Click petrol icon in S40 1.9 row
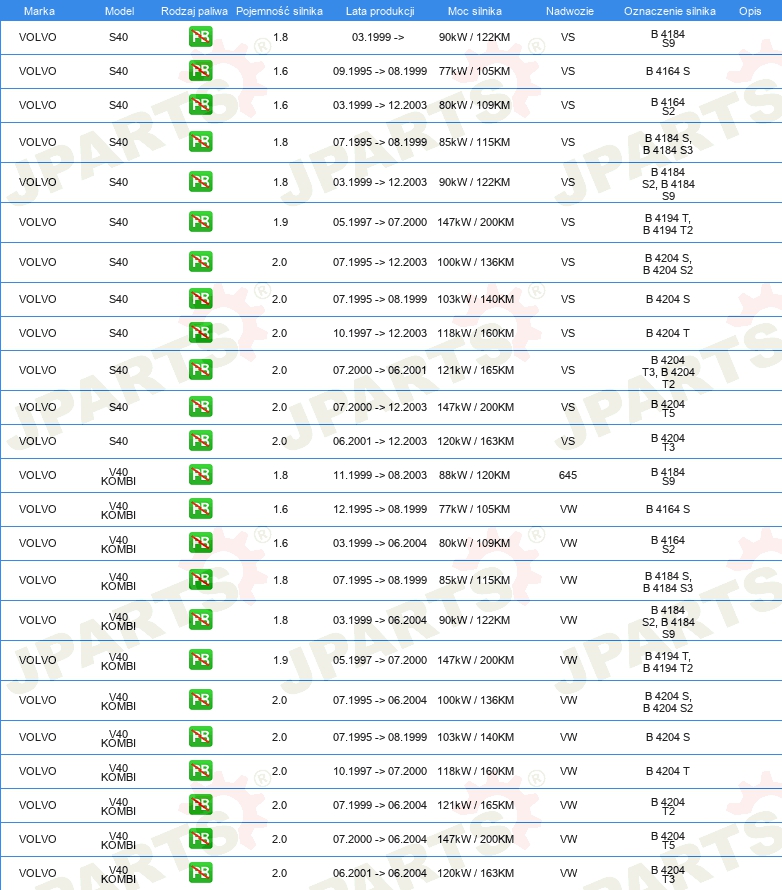Viewport: 782px width, 890px height. click(201, 222)
